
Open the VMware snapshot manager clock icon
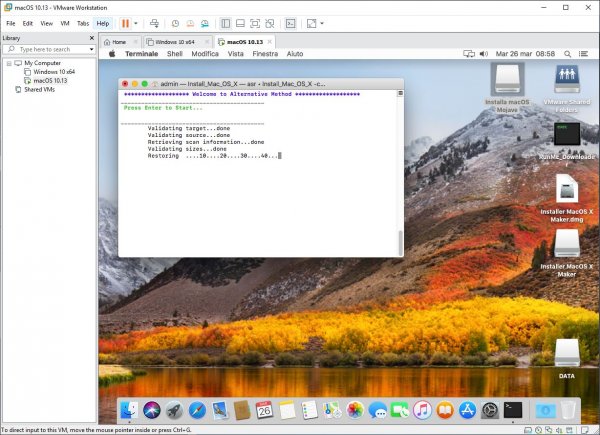175,23
